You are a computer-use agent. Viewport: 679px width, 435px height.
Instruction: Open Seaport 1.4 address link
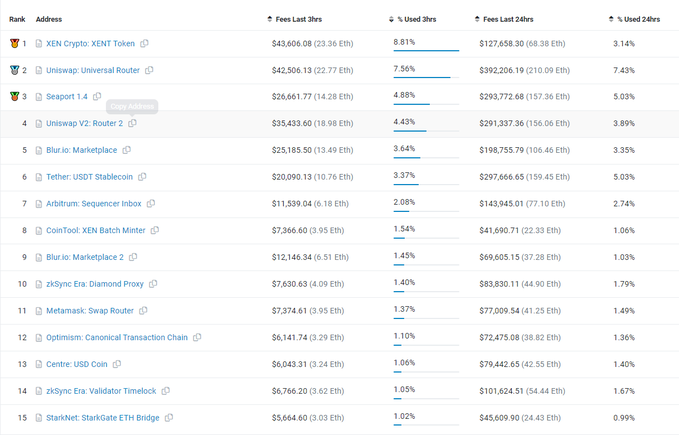pos(67,97)
